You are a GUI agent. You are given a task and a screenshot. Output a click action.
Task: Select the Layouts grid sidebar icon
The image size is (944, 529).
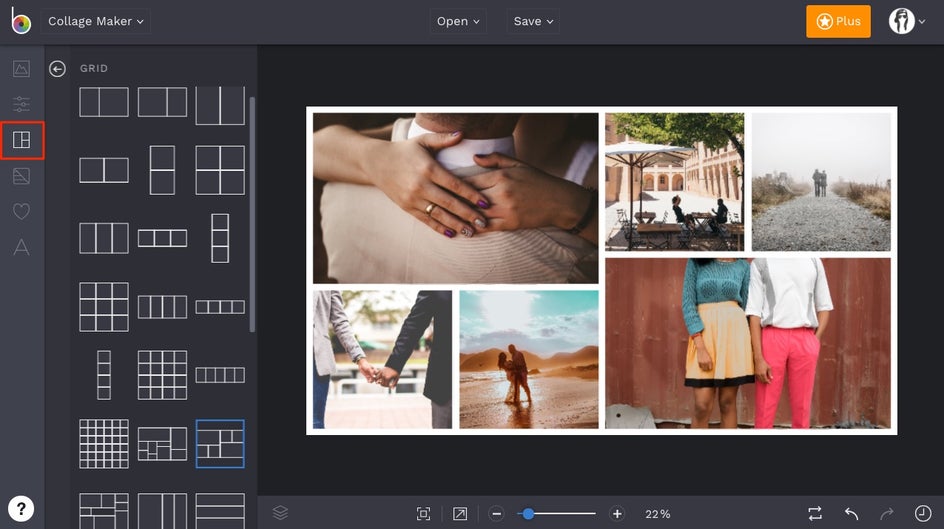click(21, 140)
